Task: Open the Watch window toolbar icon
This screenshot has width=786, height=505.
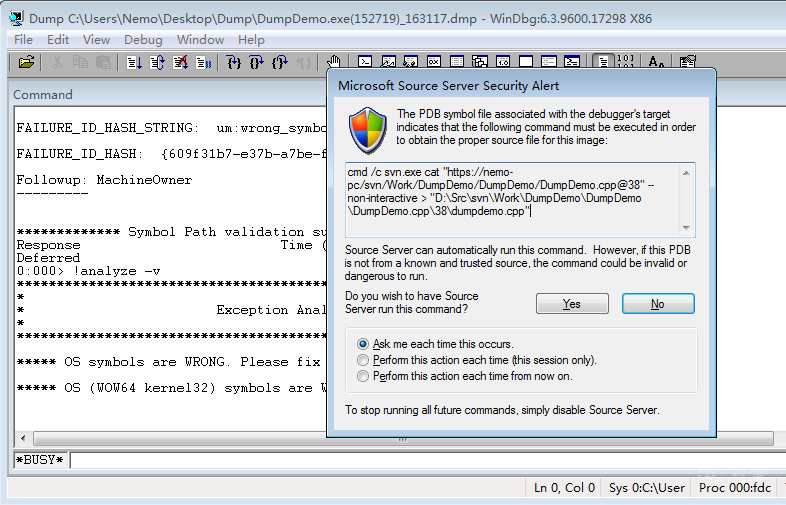Action: pos(387,62)
